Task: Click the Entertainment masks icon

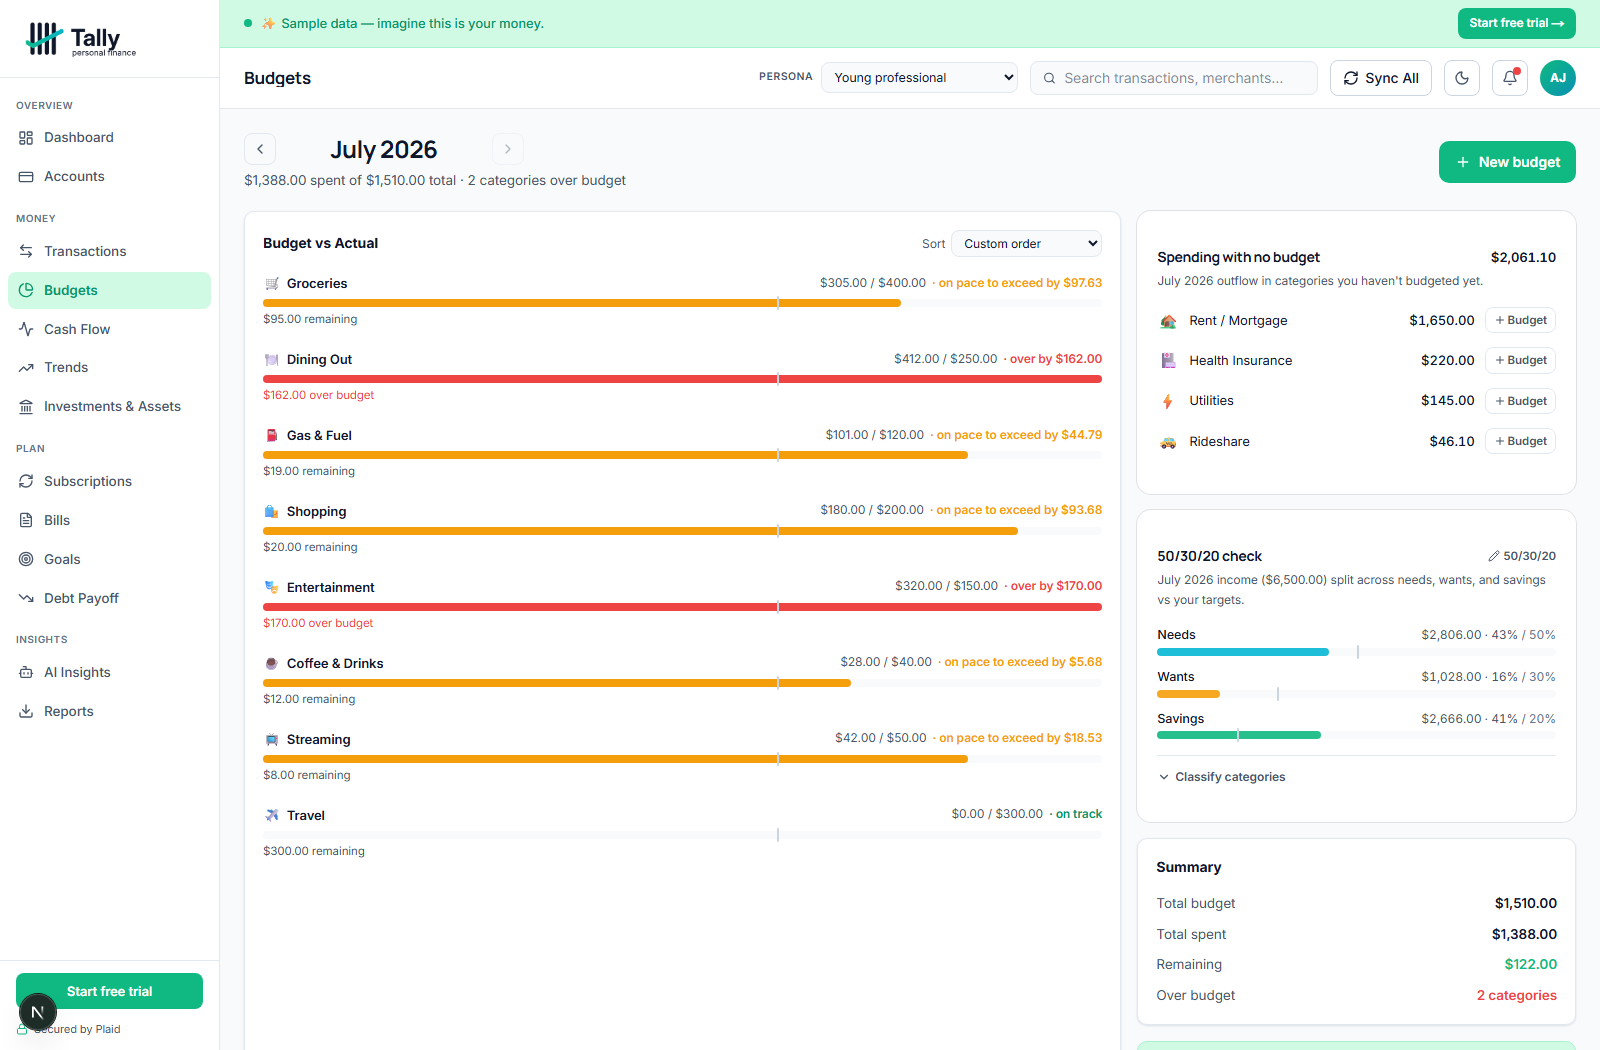Action: (x=272, y=588)
